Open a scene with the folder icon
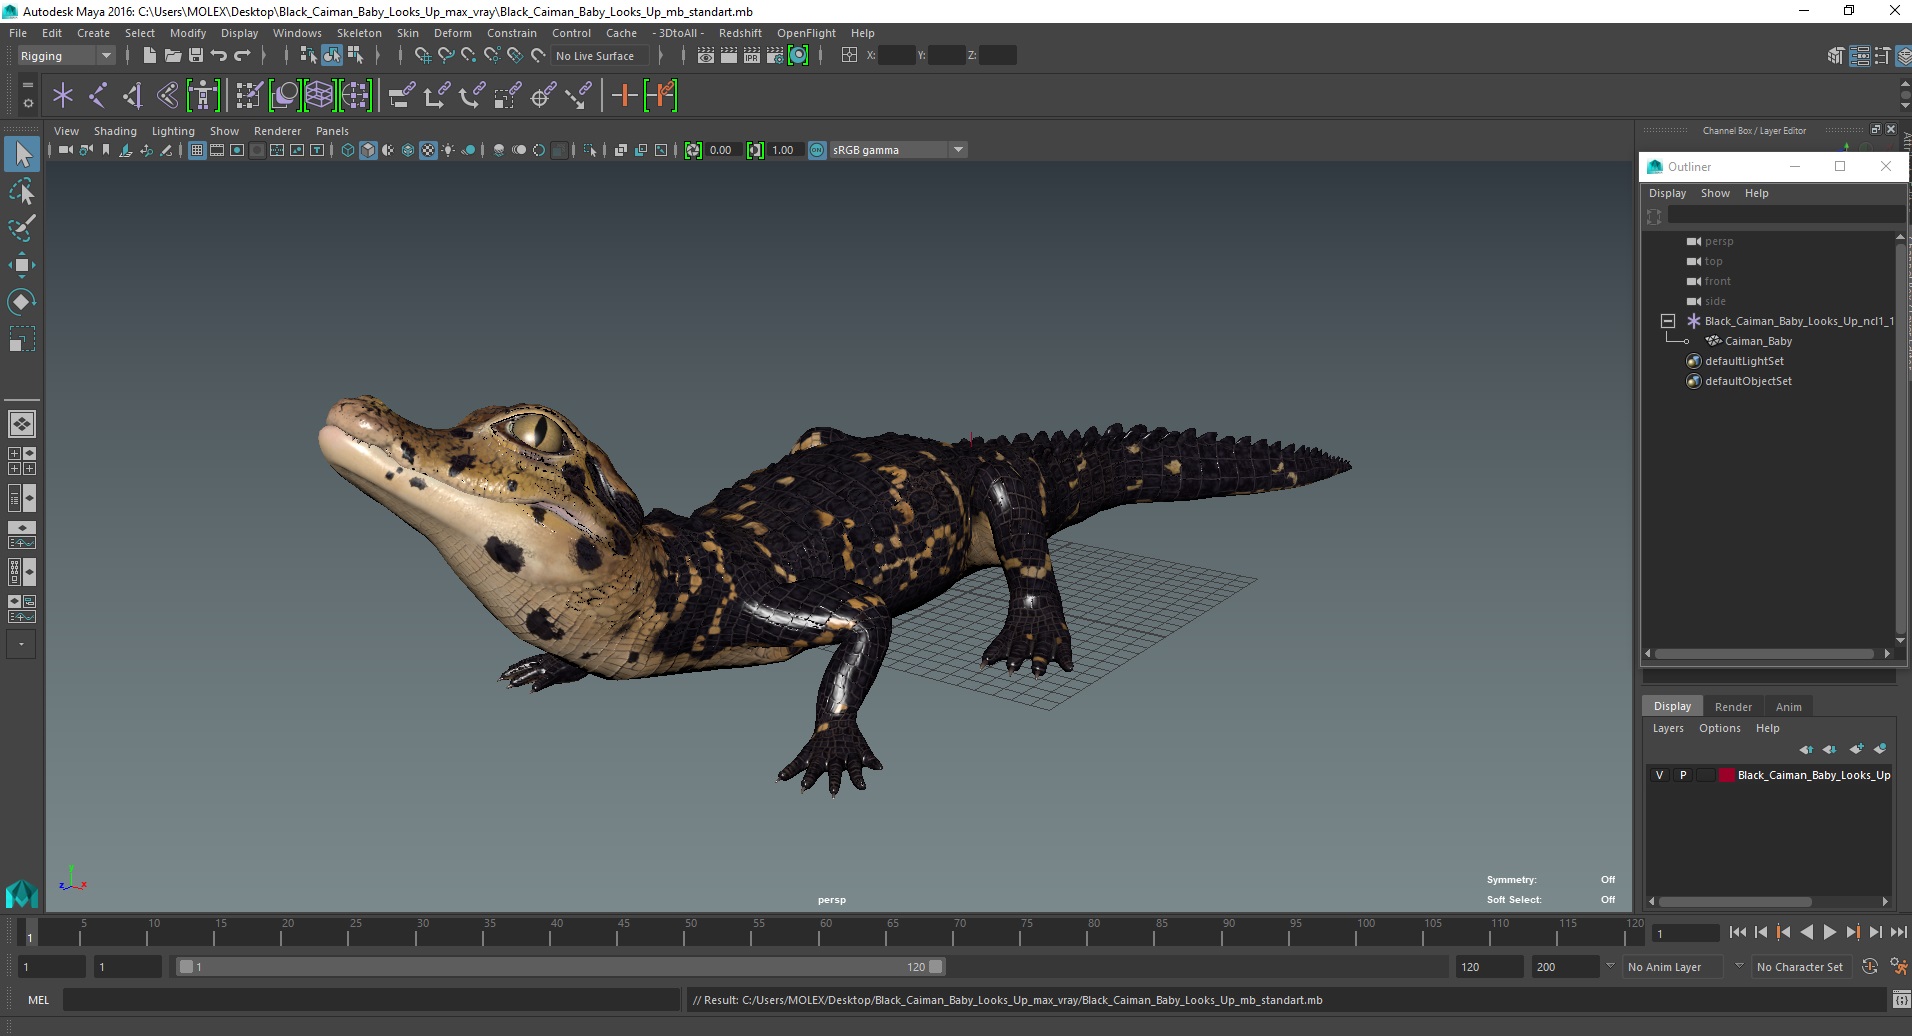This screenshot has width=1912, height=1036. [172, 56]
